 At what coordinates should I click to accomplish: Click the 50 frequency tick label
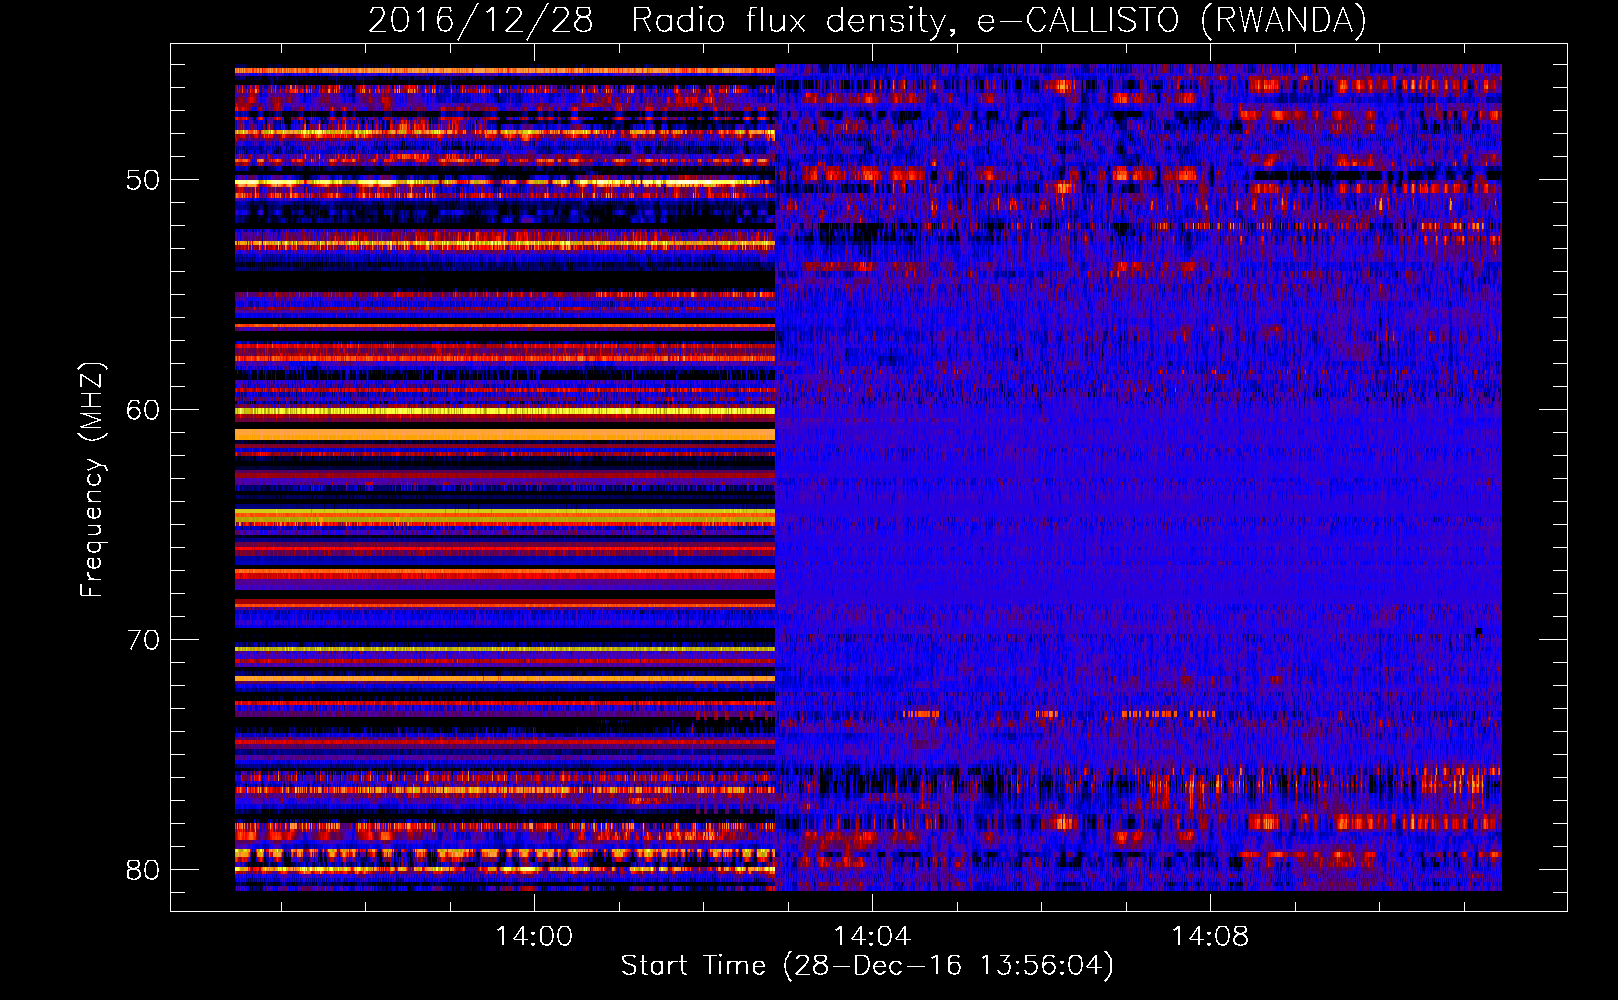point(143,180)
